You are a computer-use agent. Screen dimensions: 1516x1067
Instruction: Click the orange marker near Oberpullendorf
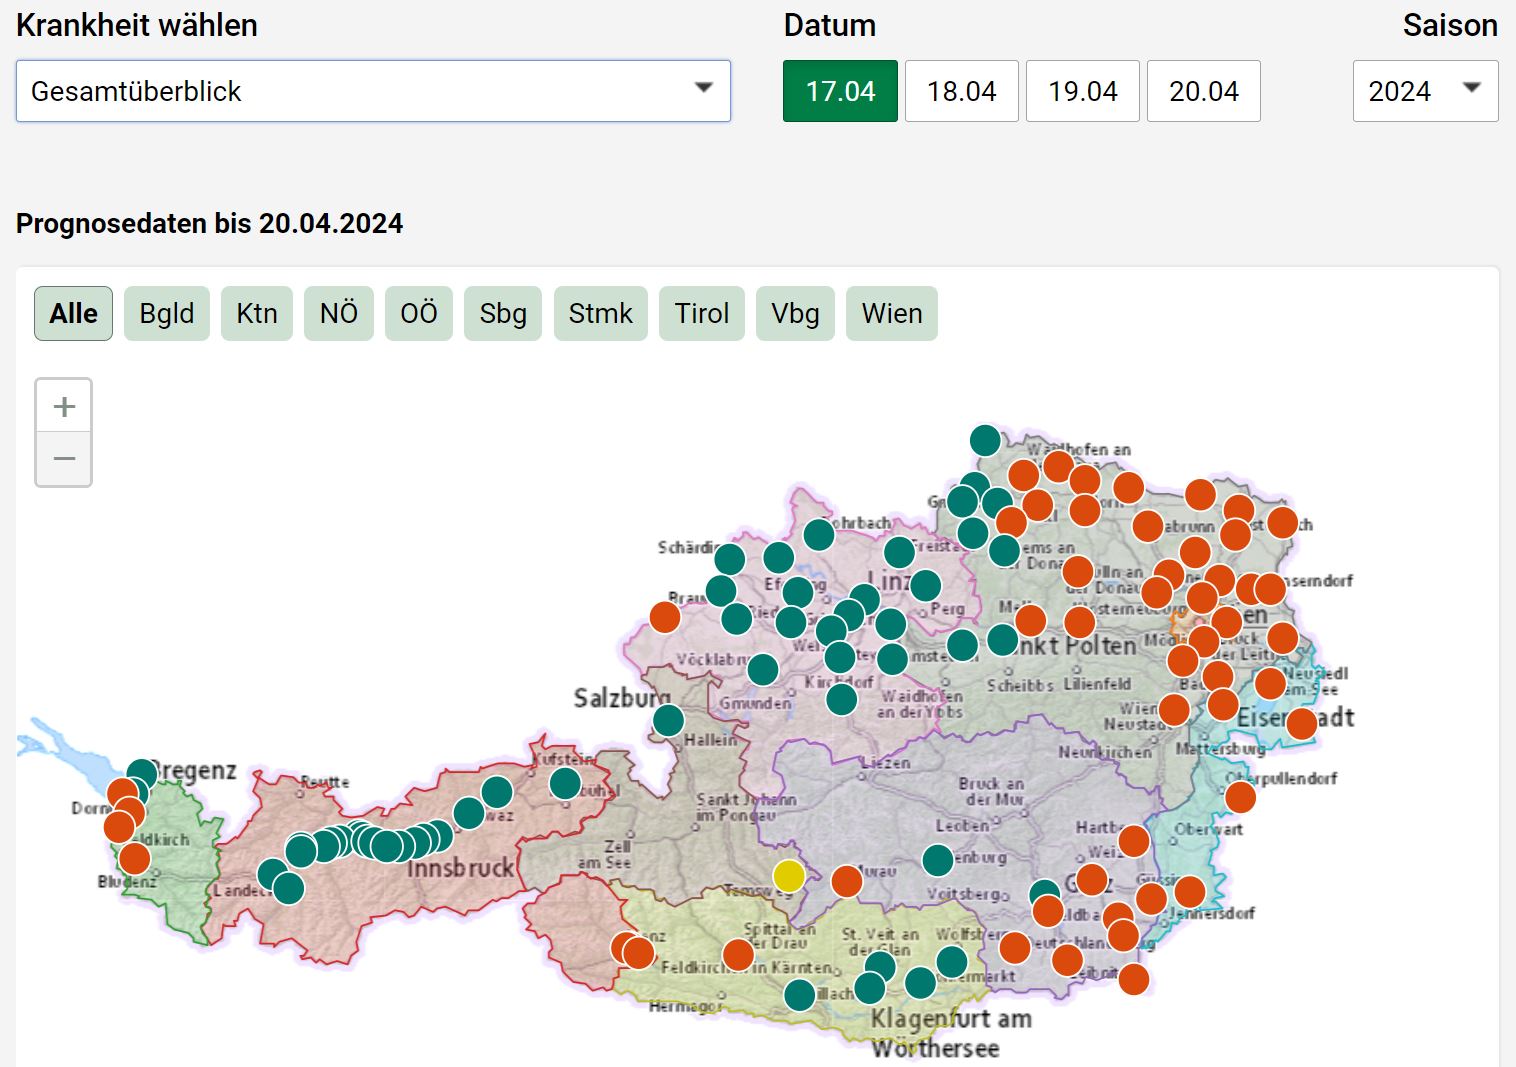pyautogui.click(x=1240, y=797)
